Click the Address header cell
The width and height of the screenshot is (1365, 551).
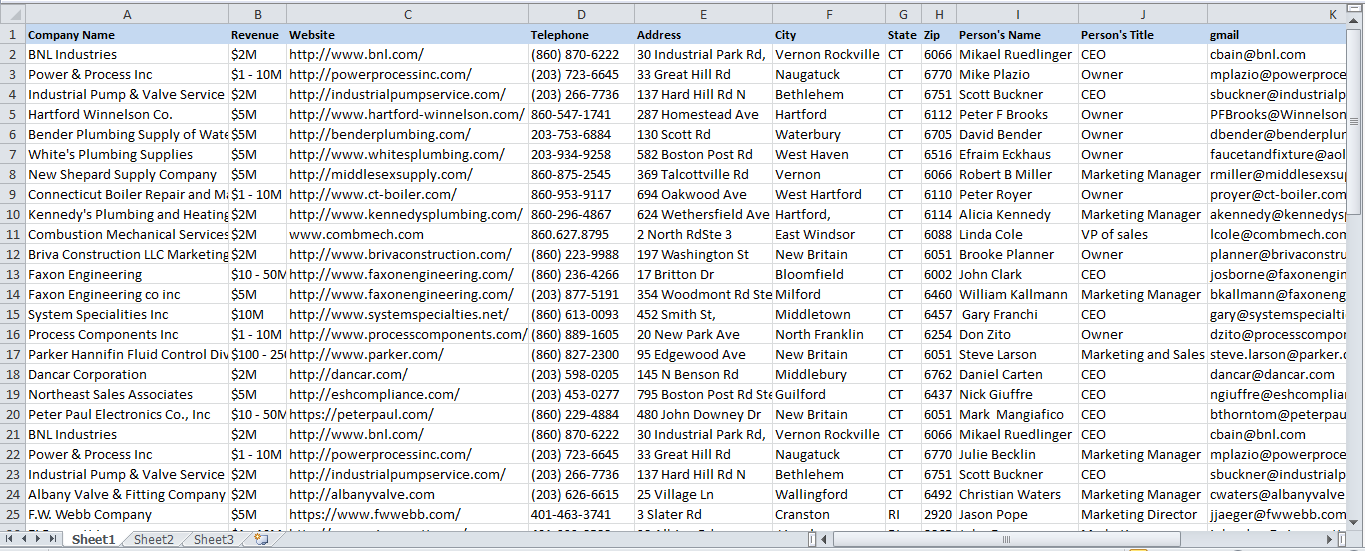tap(703, 34)
